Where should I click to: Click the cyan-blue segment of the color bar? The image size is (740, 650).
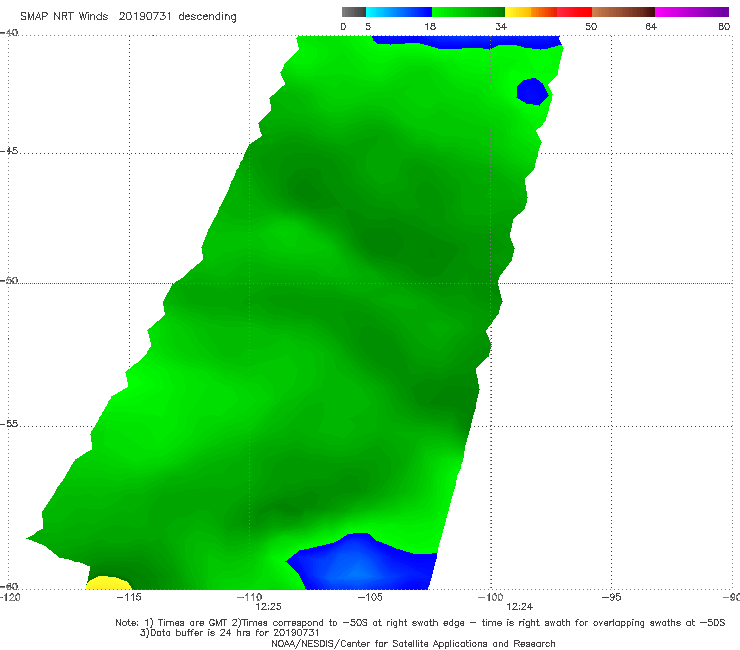pyautogui.click(x=399, y=12)
